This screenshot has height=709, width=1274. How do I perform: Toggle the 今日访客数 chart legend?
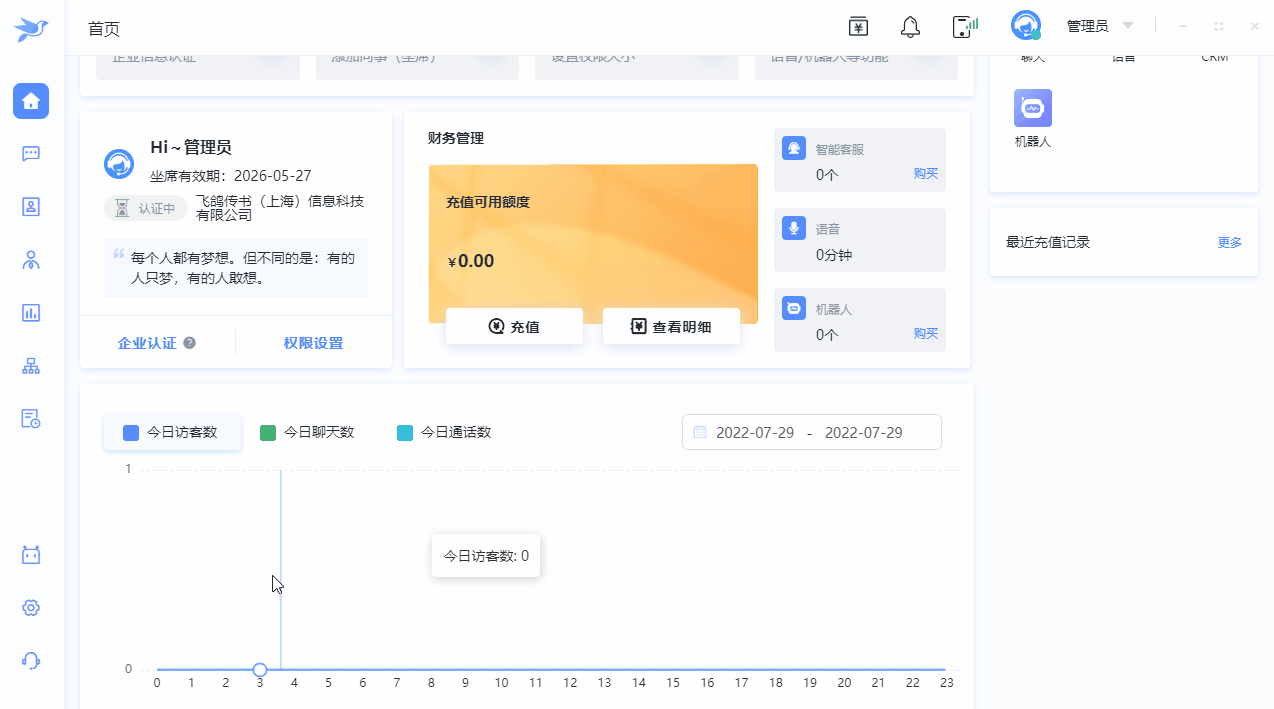click(172, 433)
